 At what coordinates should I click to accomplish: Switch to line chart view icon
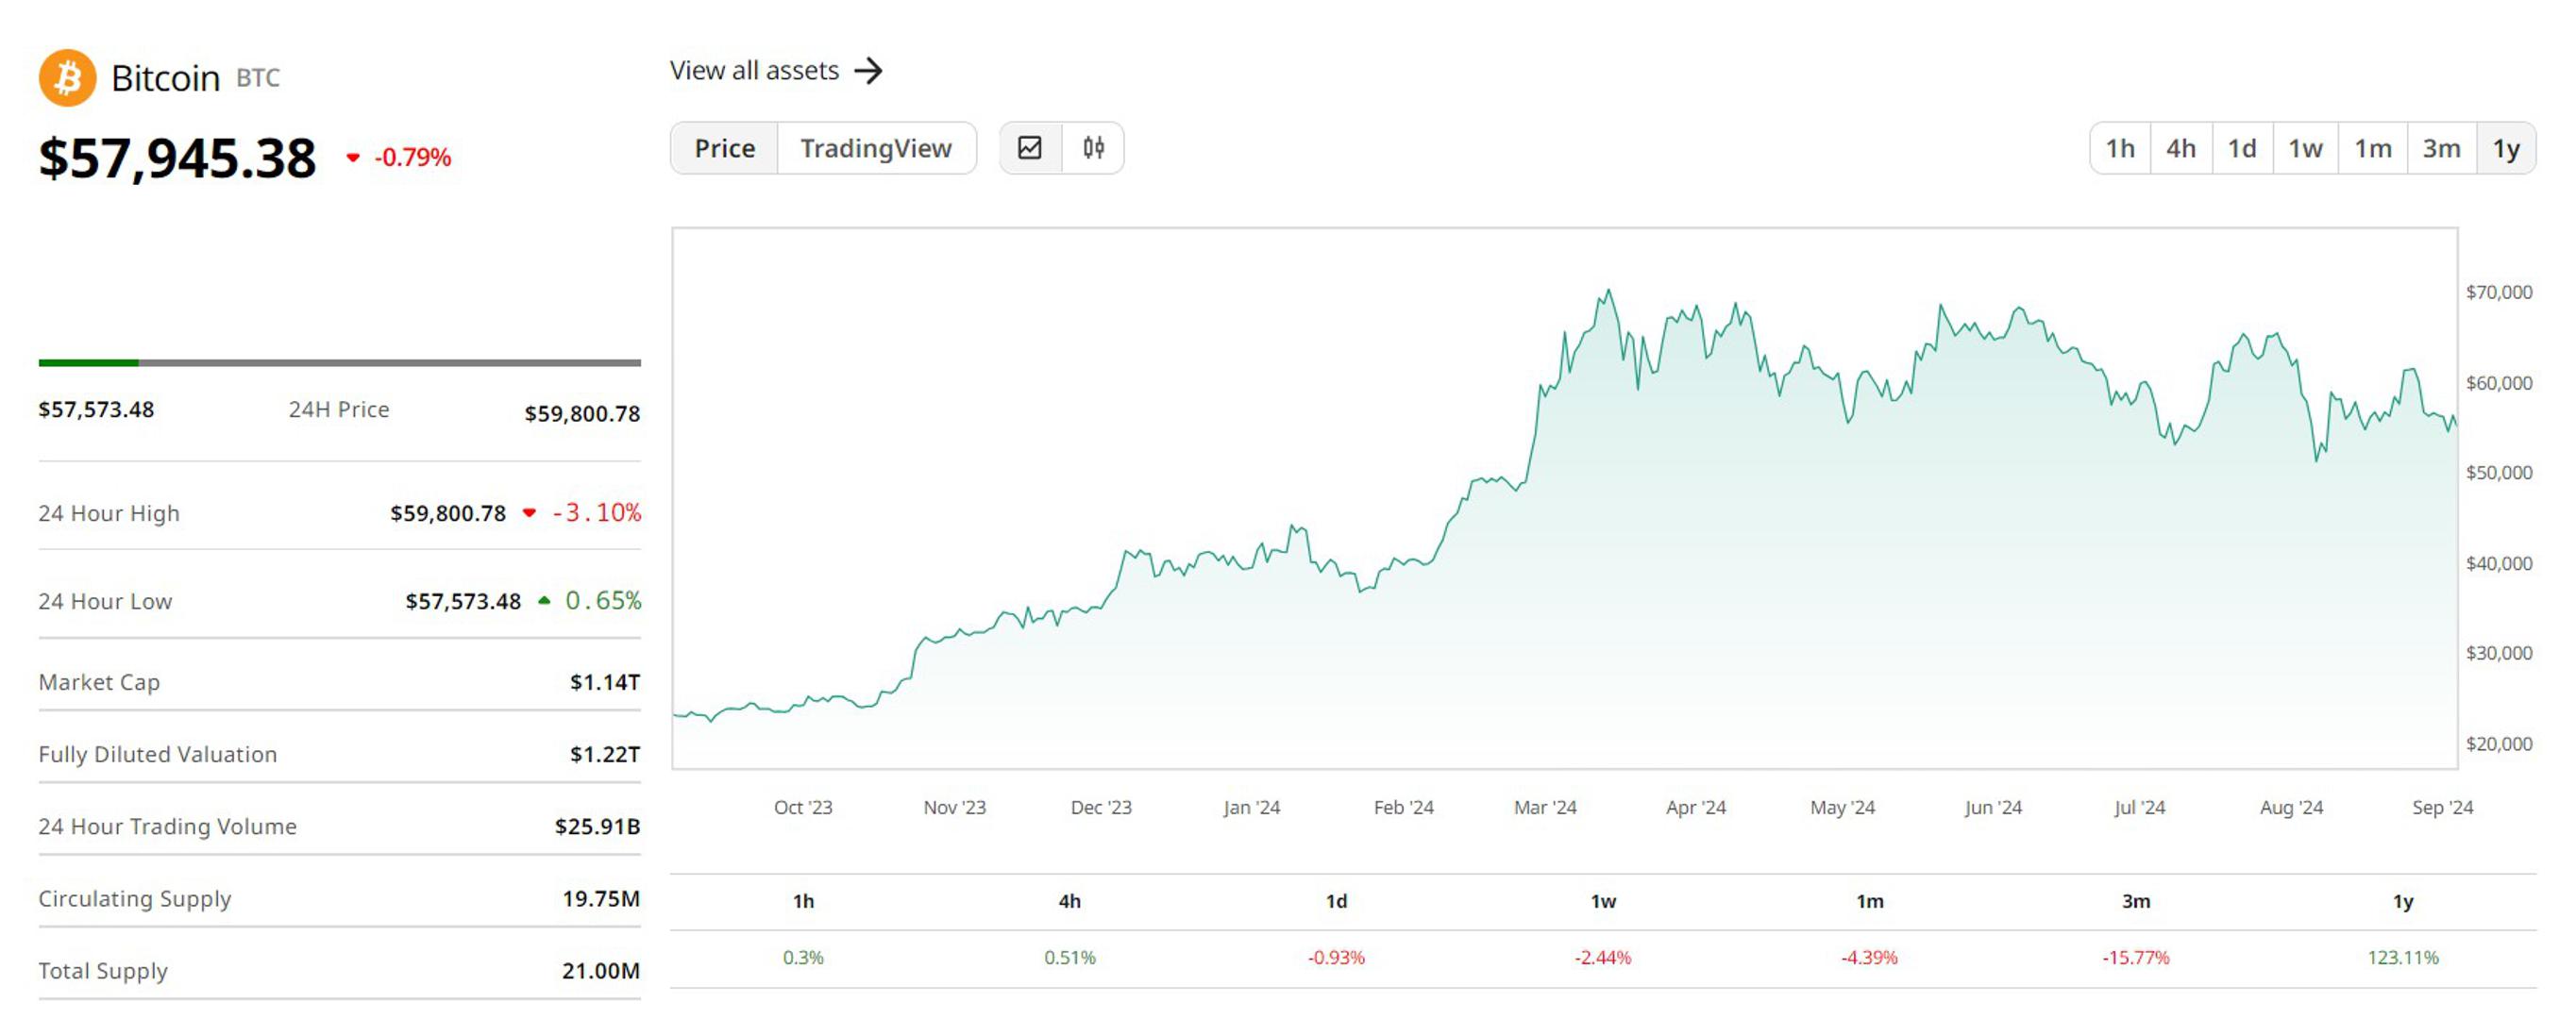pyautogui.click(x=1030, y=148)
